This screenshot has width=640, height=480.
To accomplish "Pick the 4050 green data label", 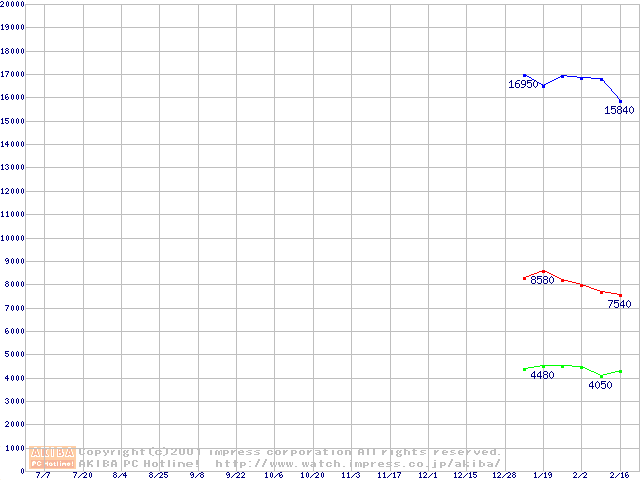I will pos(600,385).
